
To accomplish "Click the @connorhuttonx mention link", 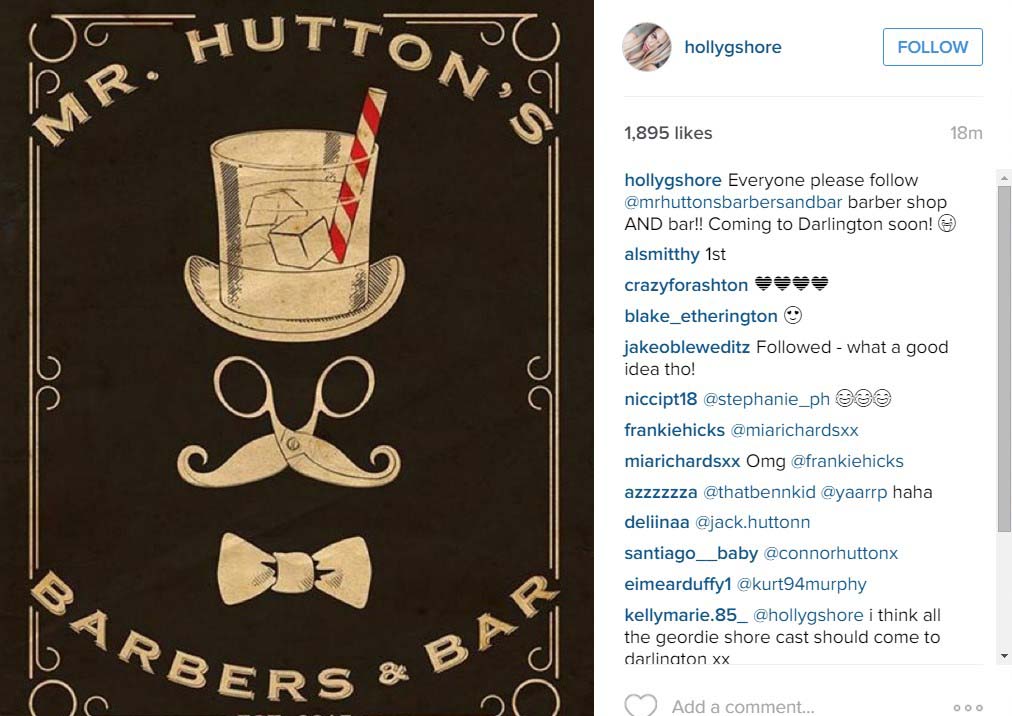I will point(831,553).
